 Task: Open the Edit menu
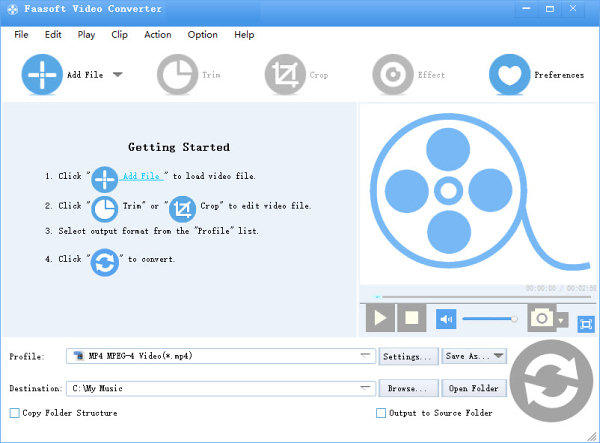[53, 35]
